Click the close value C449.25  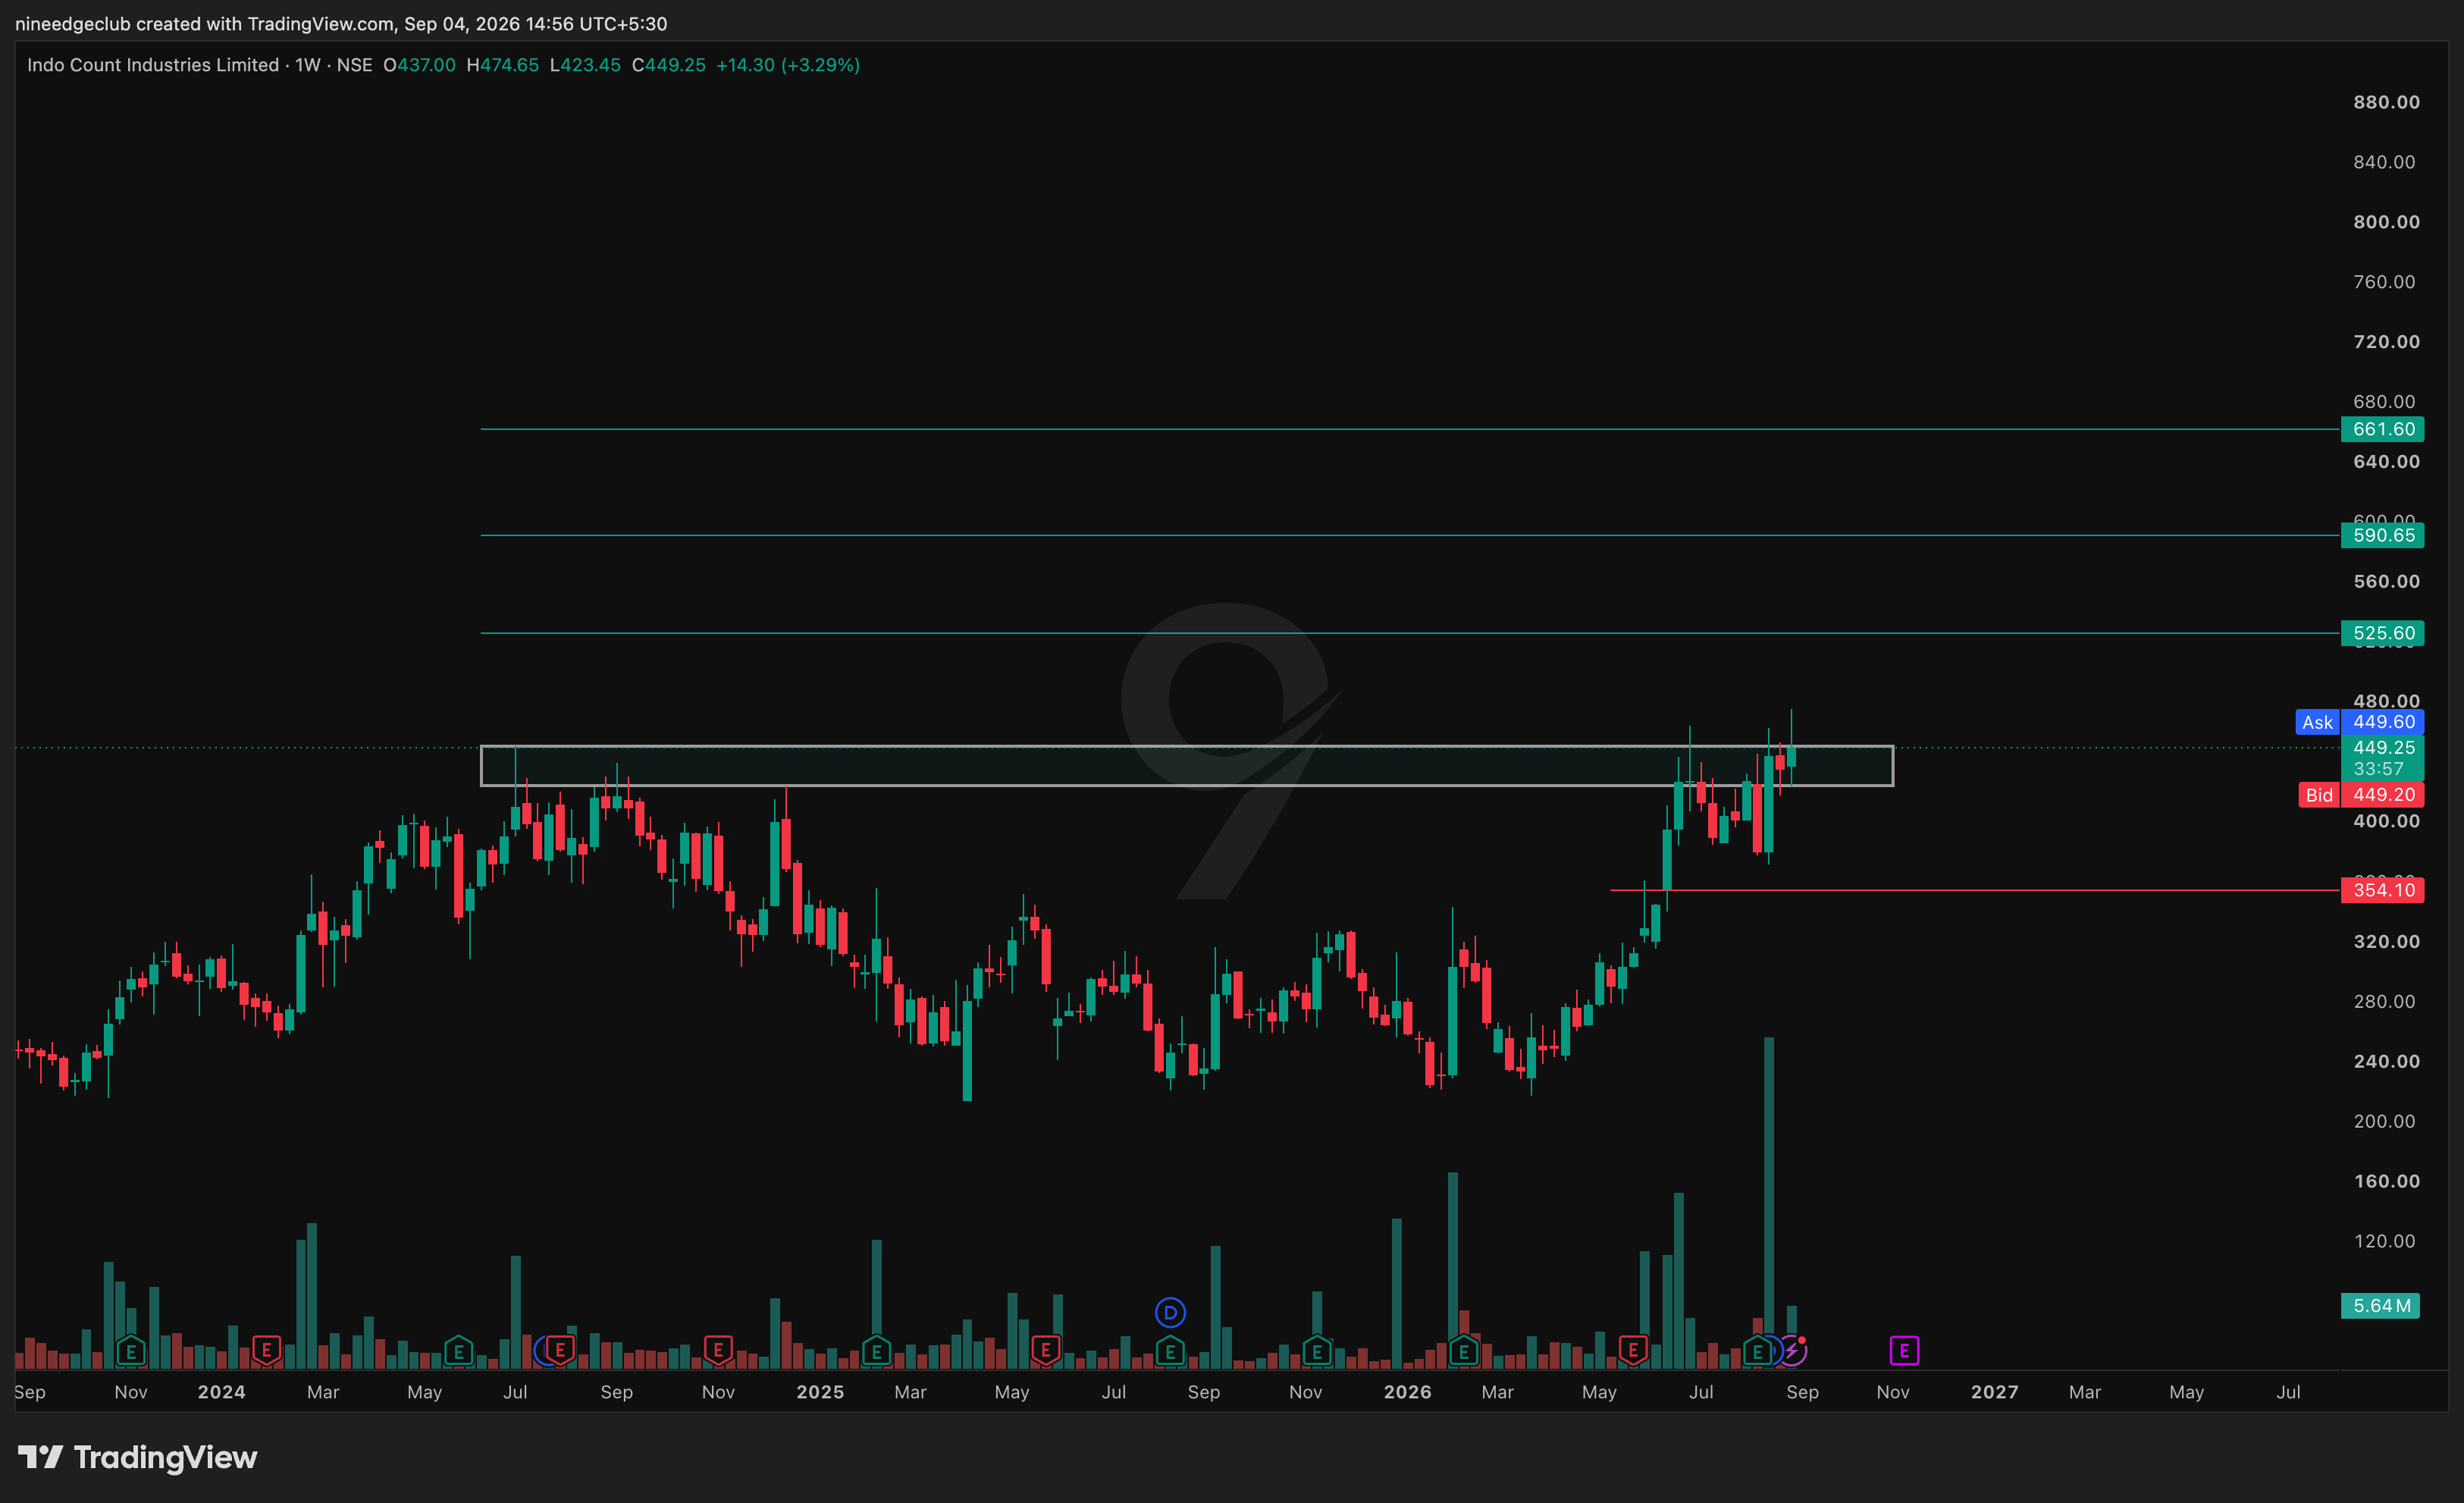[668, 65]
